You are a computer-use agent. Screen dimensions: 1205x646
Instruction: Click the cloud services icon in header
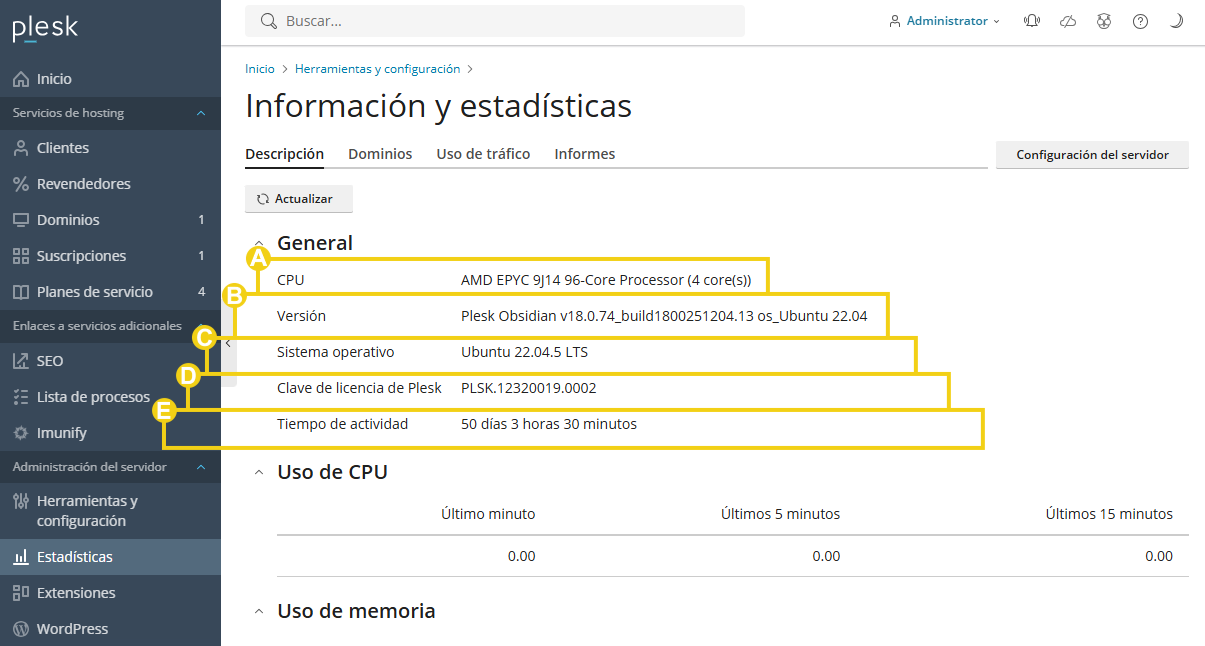[1067, 20]
